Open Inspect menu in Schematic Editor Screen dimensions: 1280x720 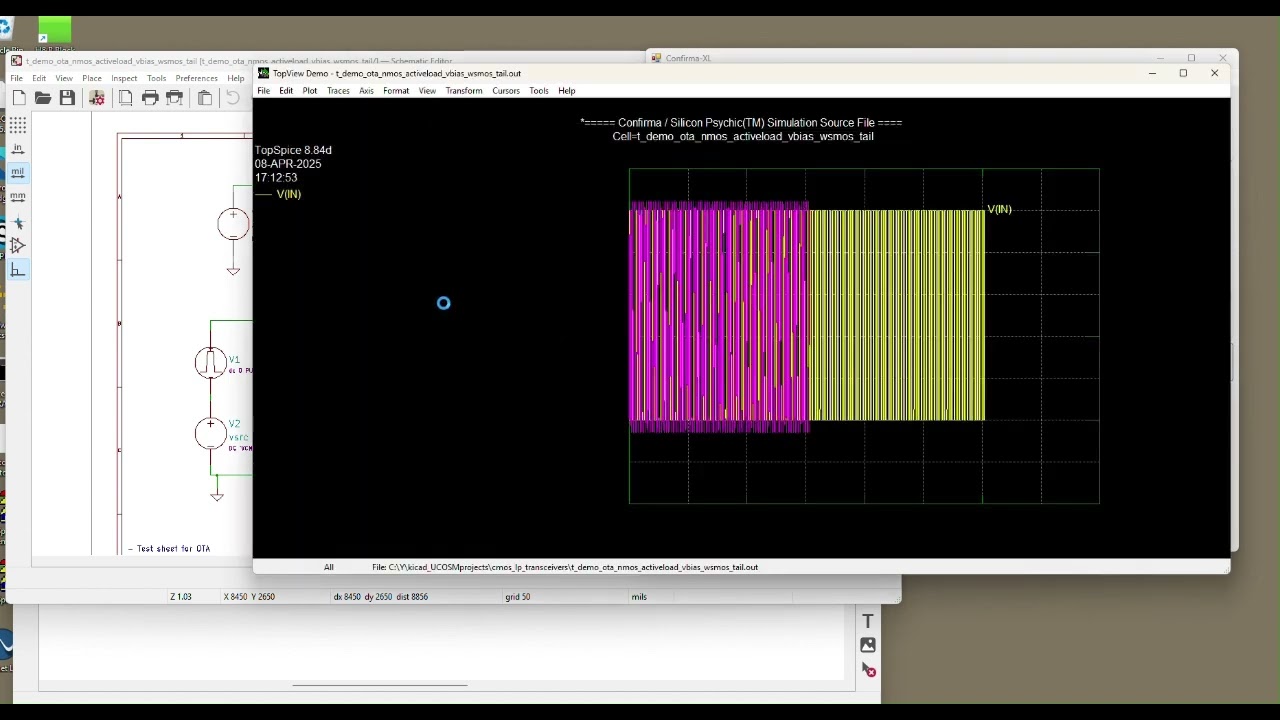(x=124, y=78)
